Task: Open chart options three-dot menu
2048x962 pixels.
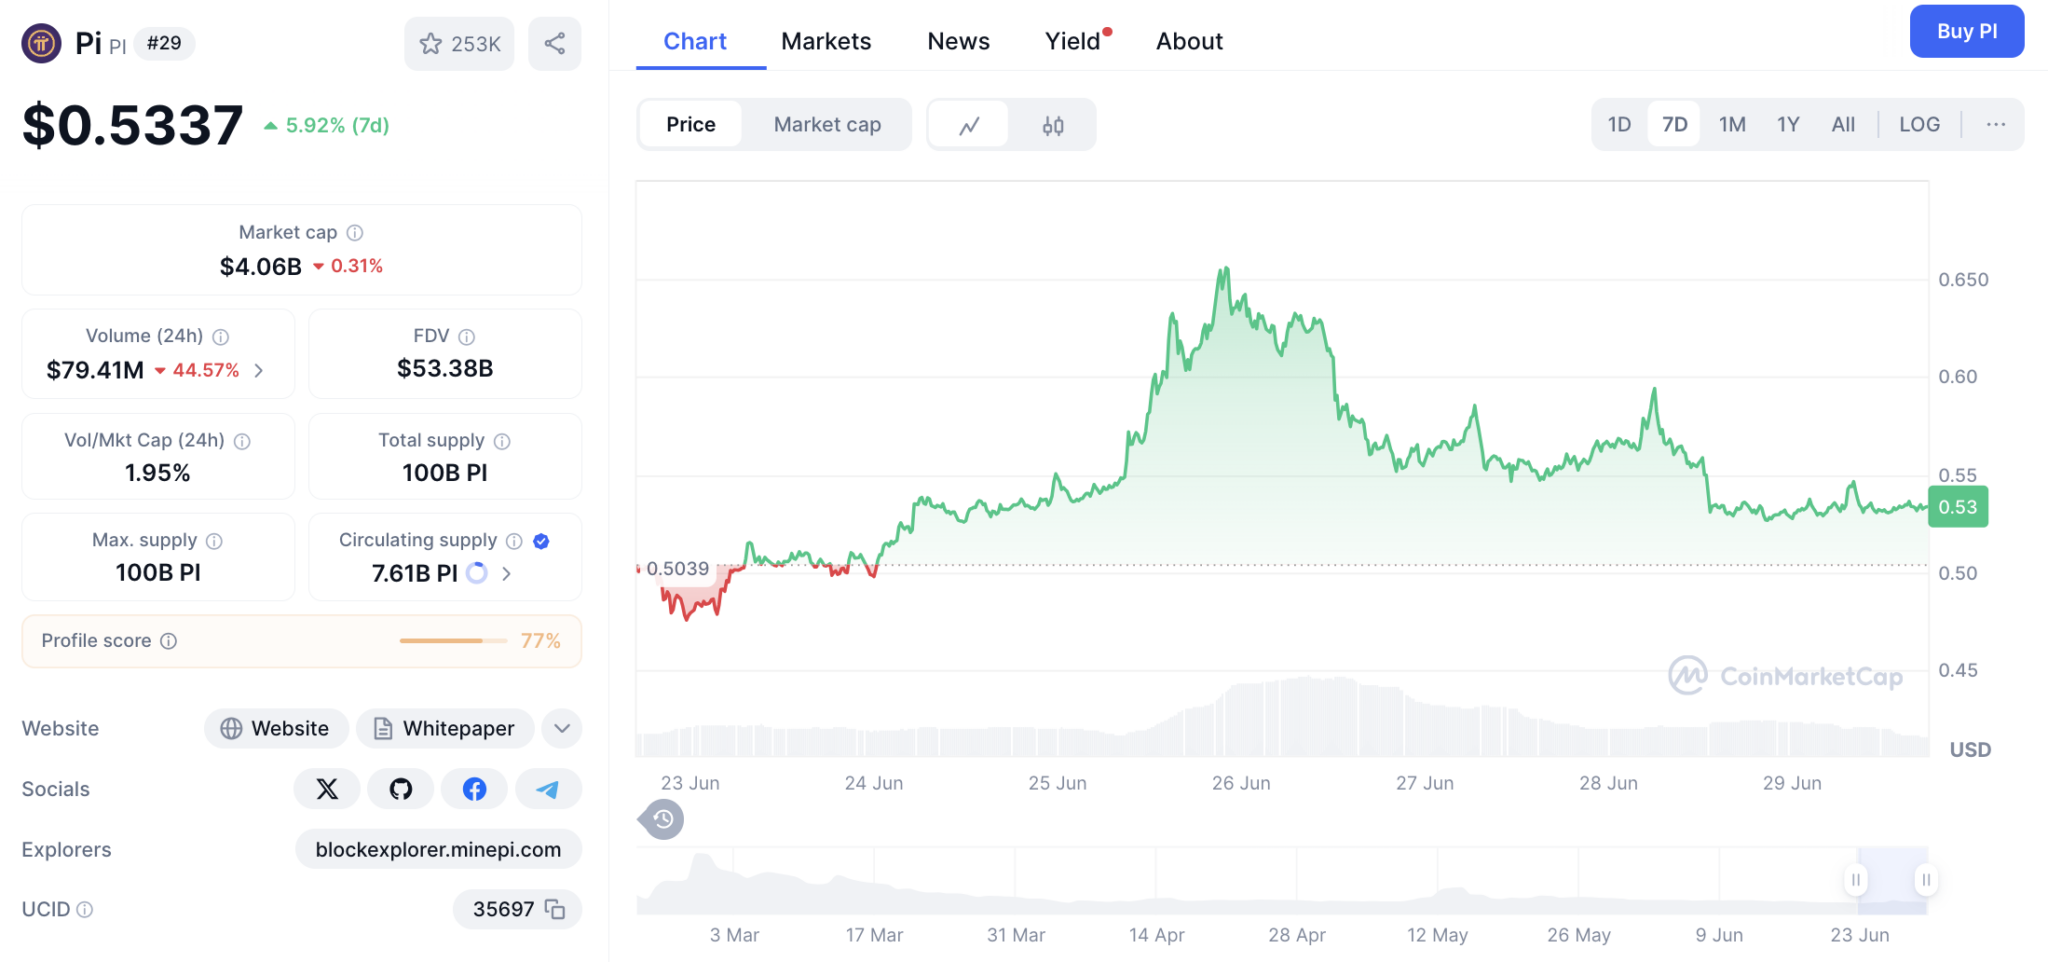Action: (1996, 125)
